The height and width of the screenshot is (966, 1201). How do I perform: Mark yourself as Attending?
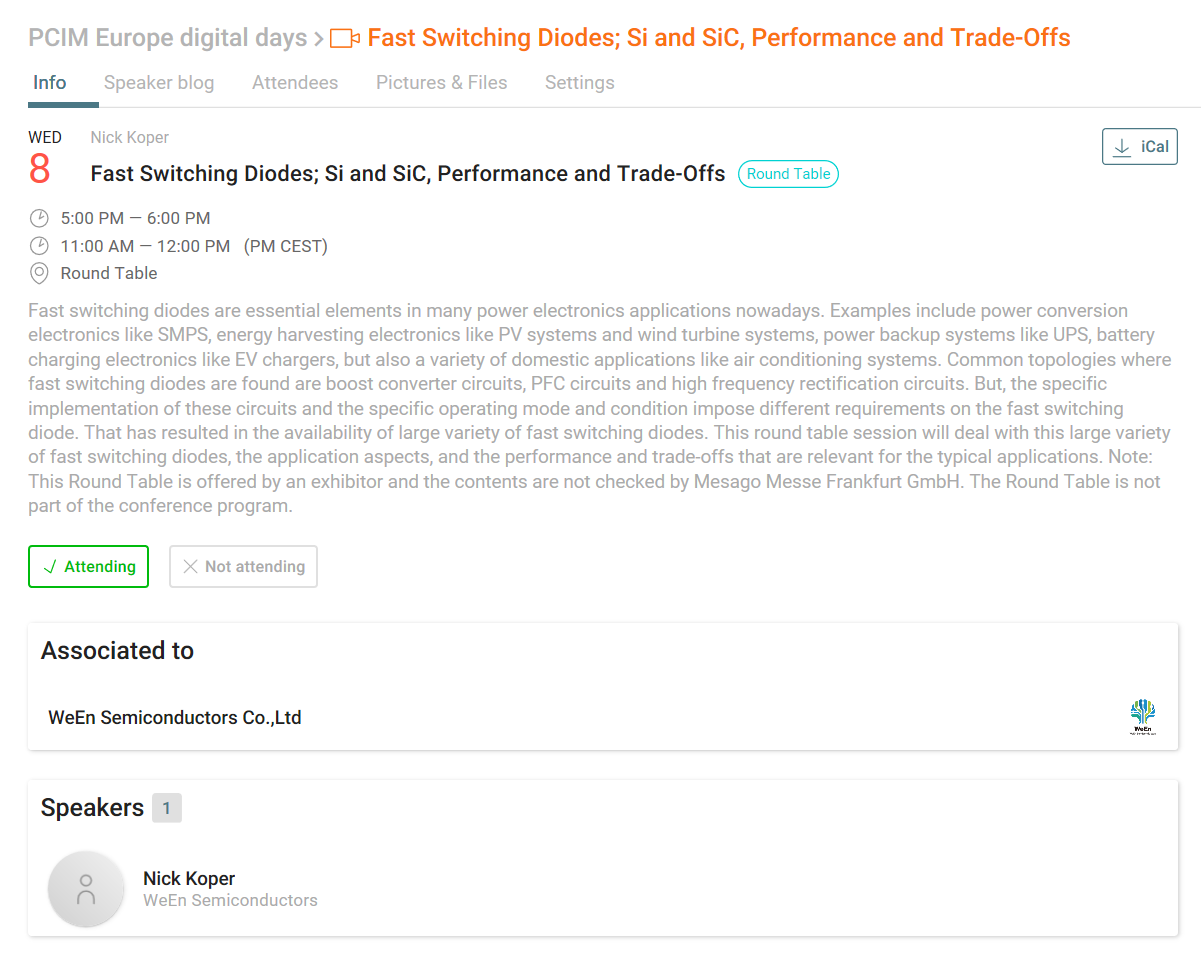click(88, 567)
